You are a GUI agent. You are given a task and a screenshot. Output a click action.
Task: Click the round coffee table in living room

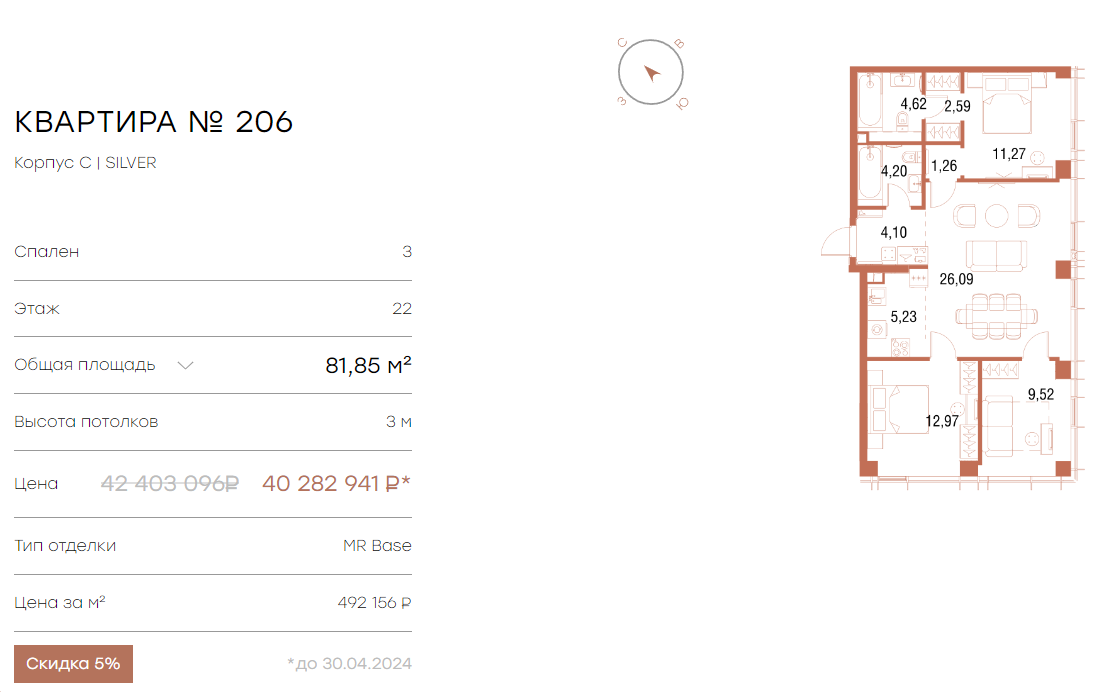[997, 215]
